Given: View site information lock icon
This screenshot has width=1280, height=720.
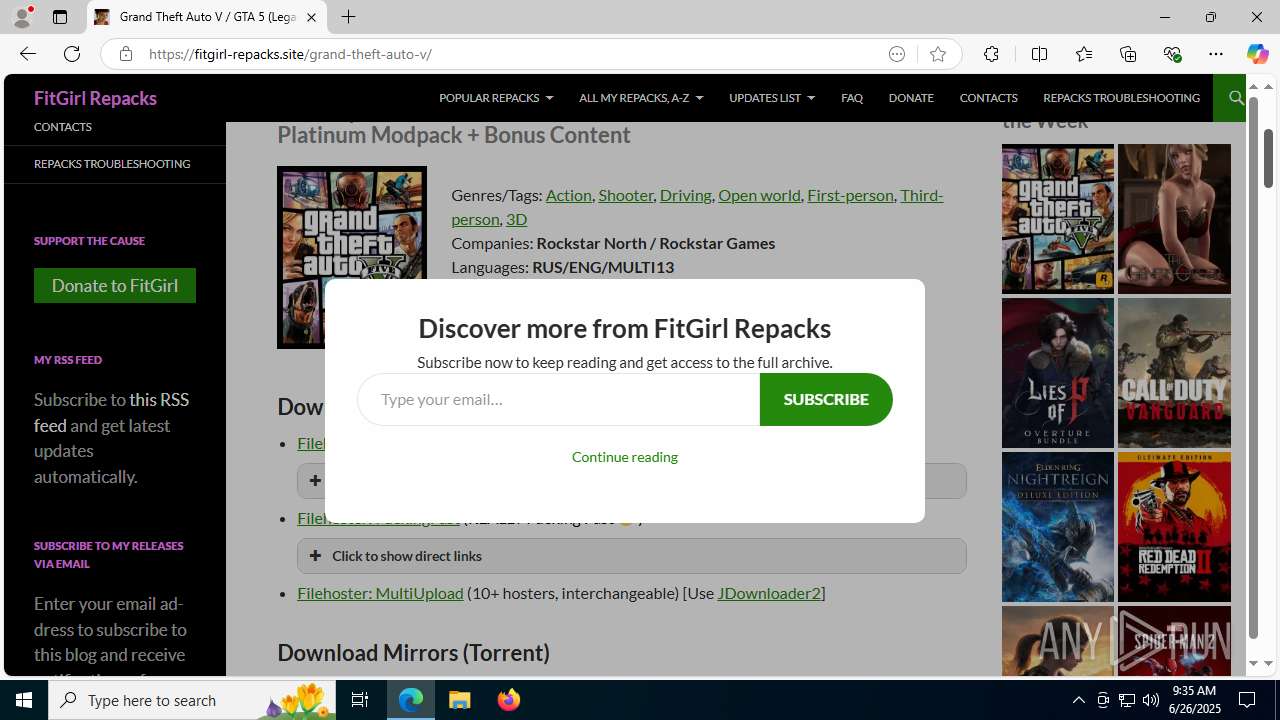Looking at the screenshot, I should (x=125, y=54).
